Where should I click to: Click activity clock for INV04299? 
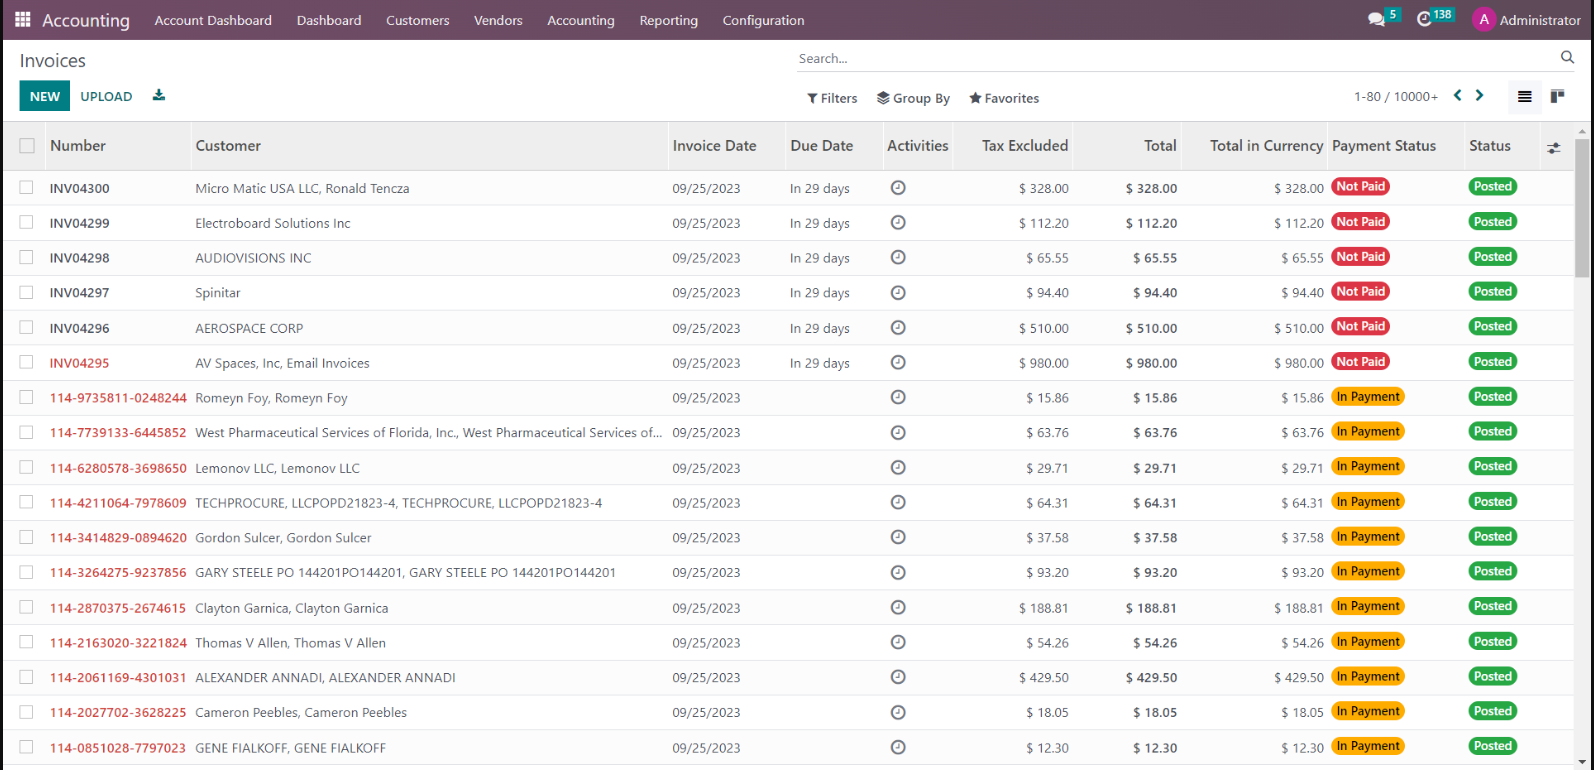coord(898,223)
